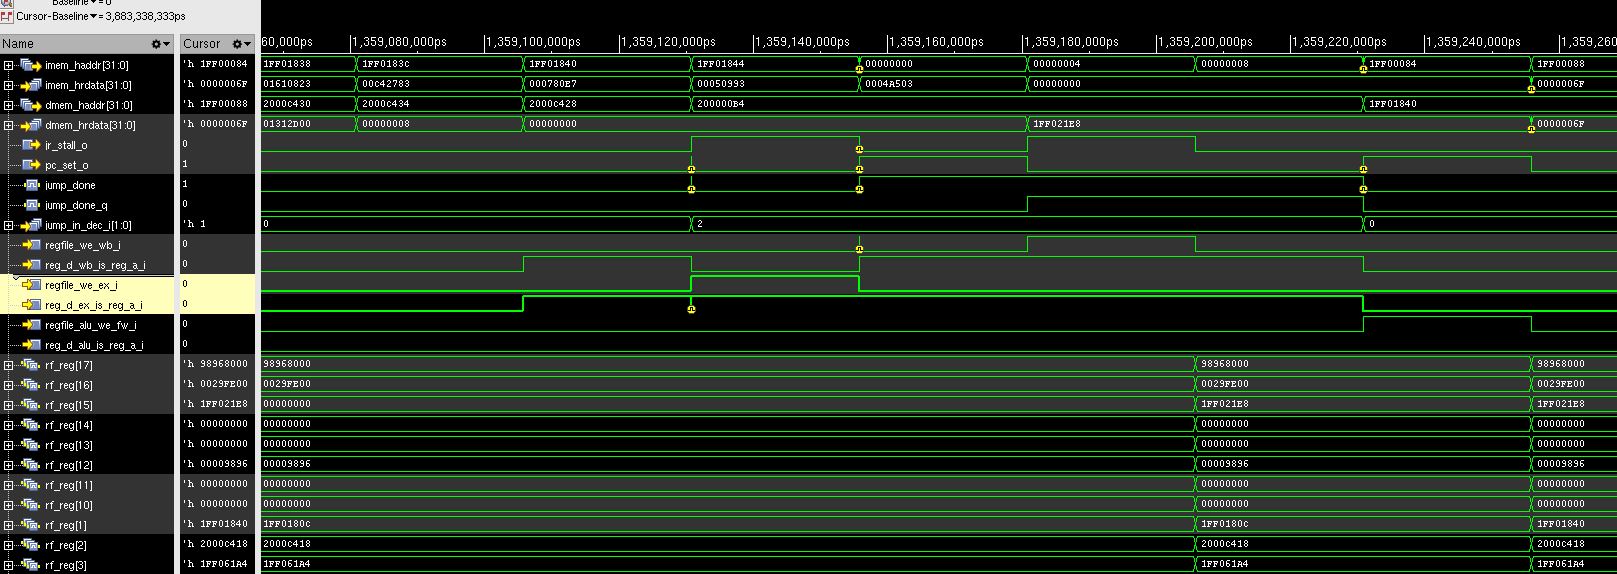
Task: Select the rf_reg[3] signal name
Action: (x=66, y=565)
